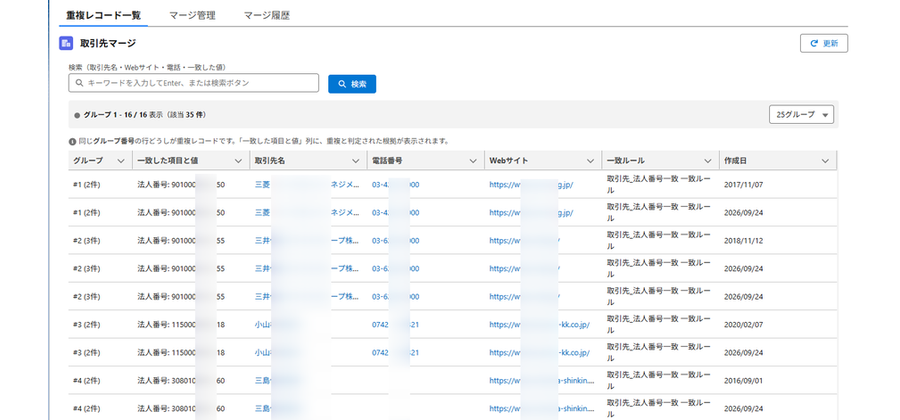Open website link in row dated 2016/09/01
900x420 pixels.
coord(542,380)
